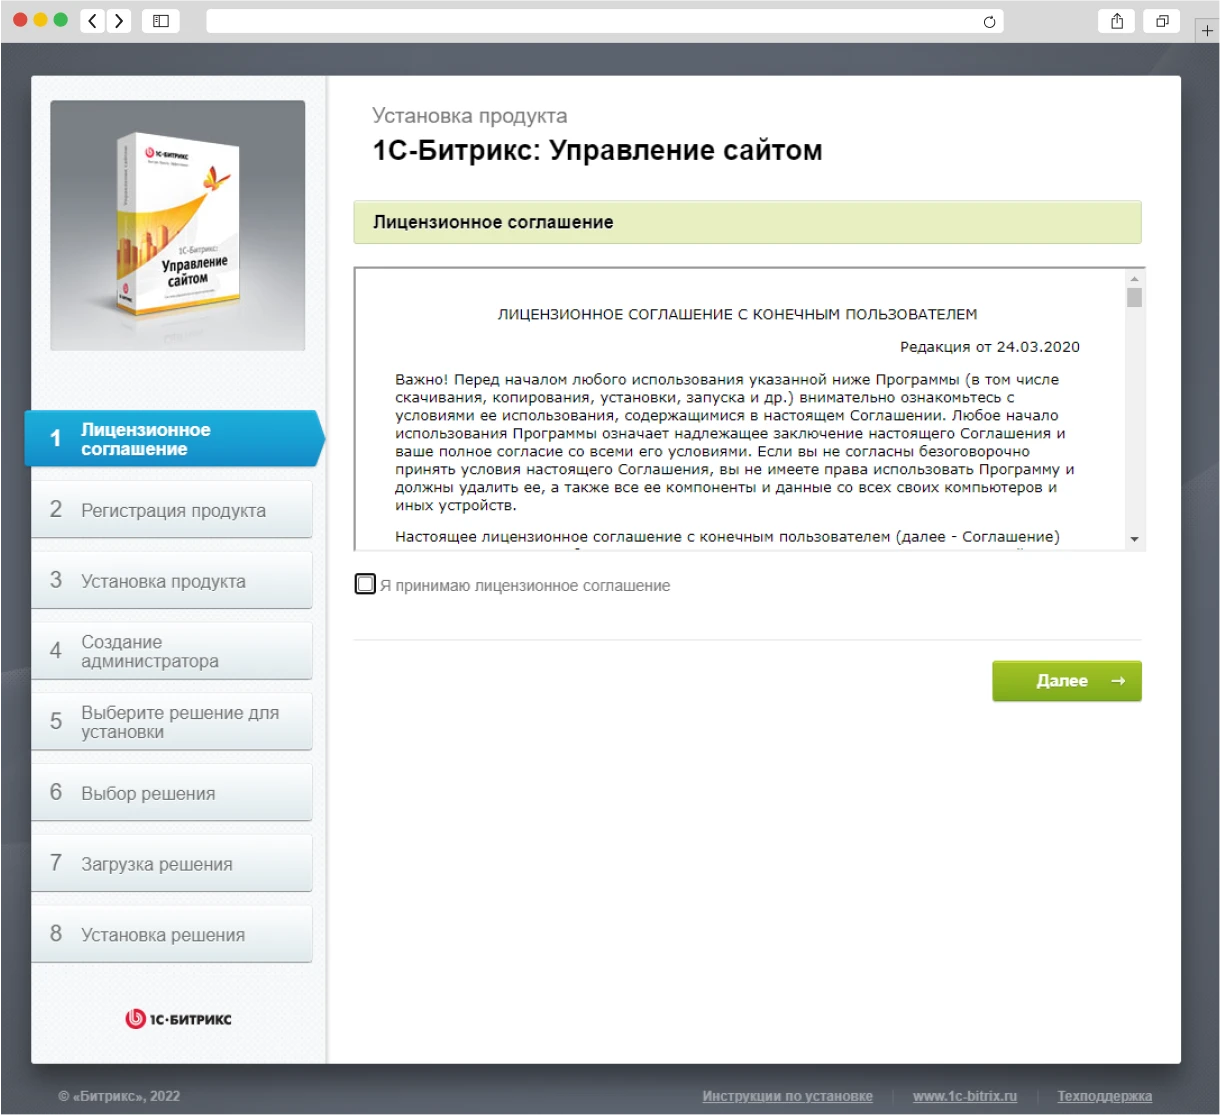The height and width of the screenshot is (1115, 1220).
Task: Click inside the browser address bar
Action: [x=600, y=20]
